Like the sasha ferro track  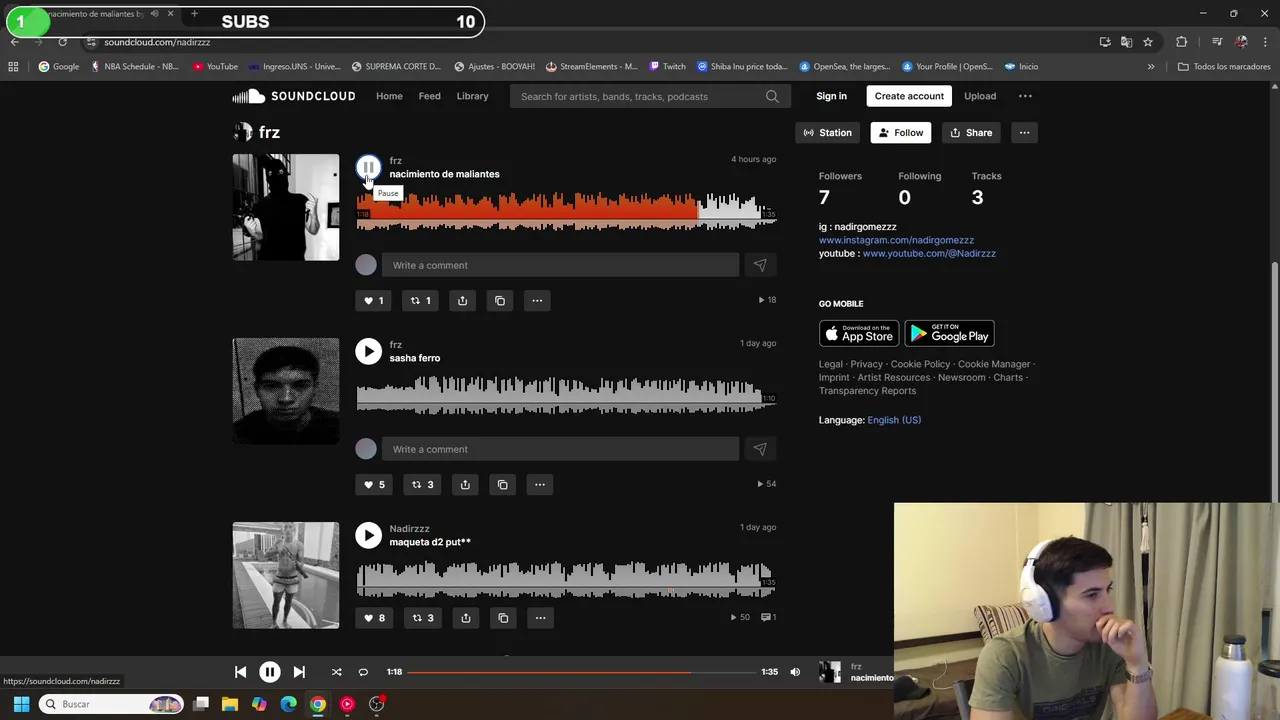(x=374, y=484)
